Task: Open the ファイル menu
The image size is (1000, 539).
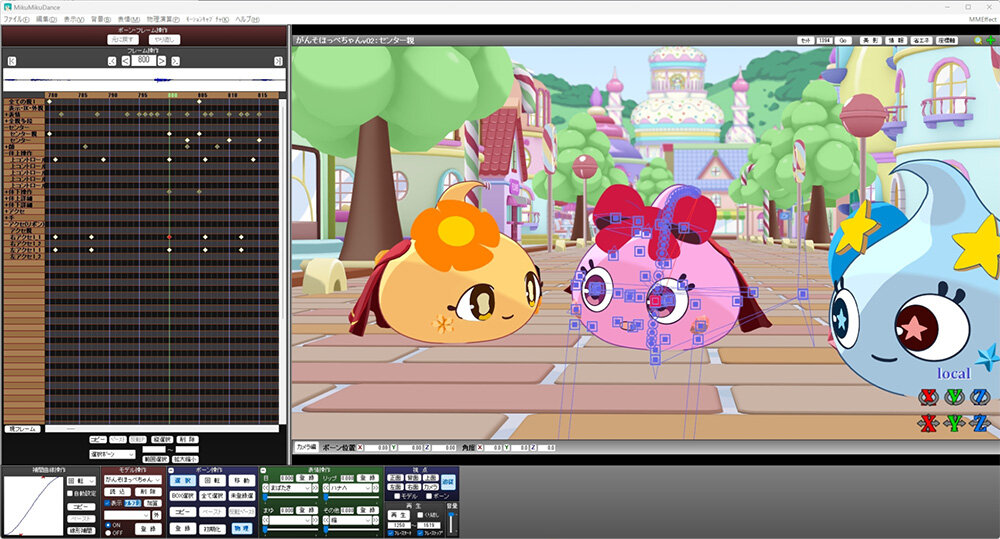Action: [x=16, y=19]
